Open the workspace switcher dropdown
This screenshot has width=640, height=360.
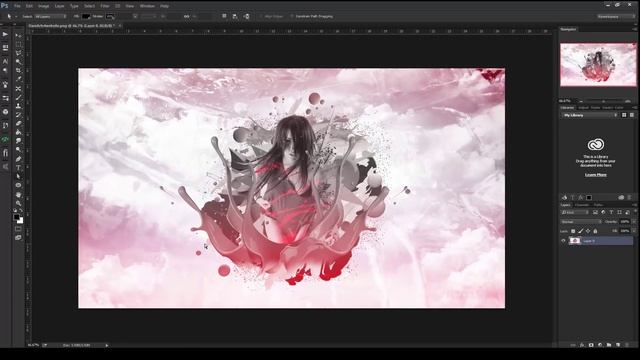(x=616, y=16)
